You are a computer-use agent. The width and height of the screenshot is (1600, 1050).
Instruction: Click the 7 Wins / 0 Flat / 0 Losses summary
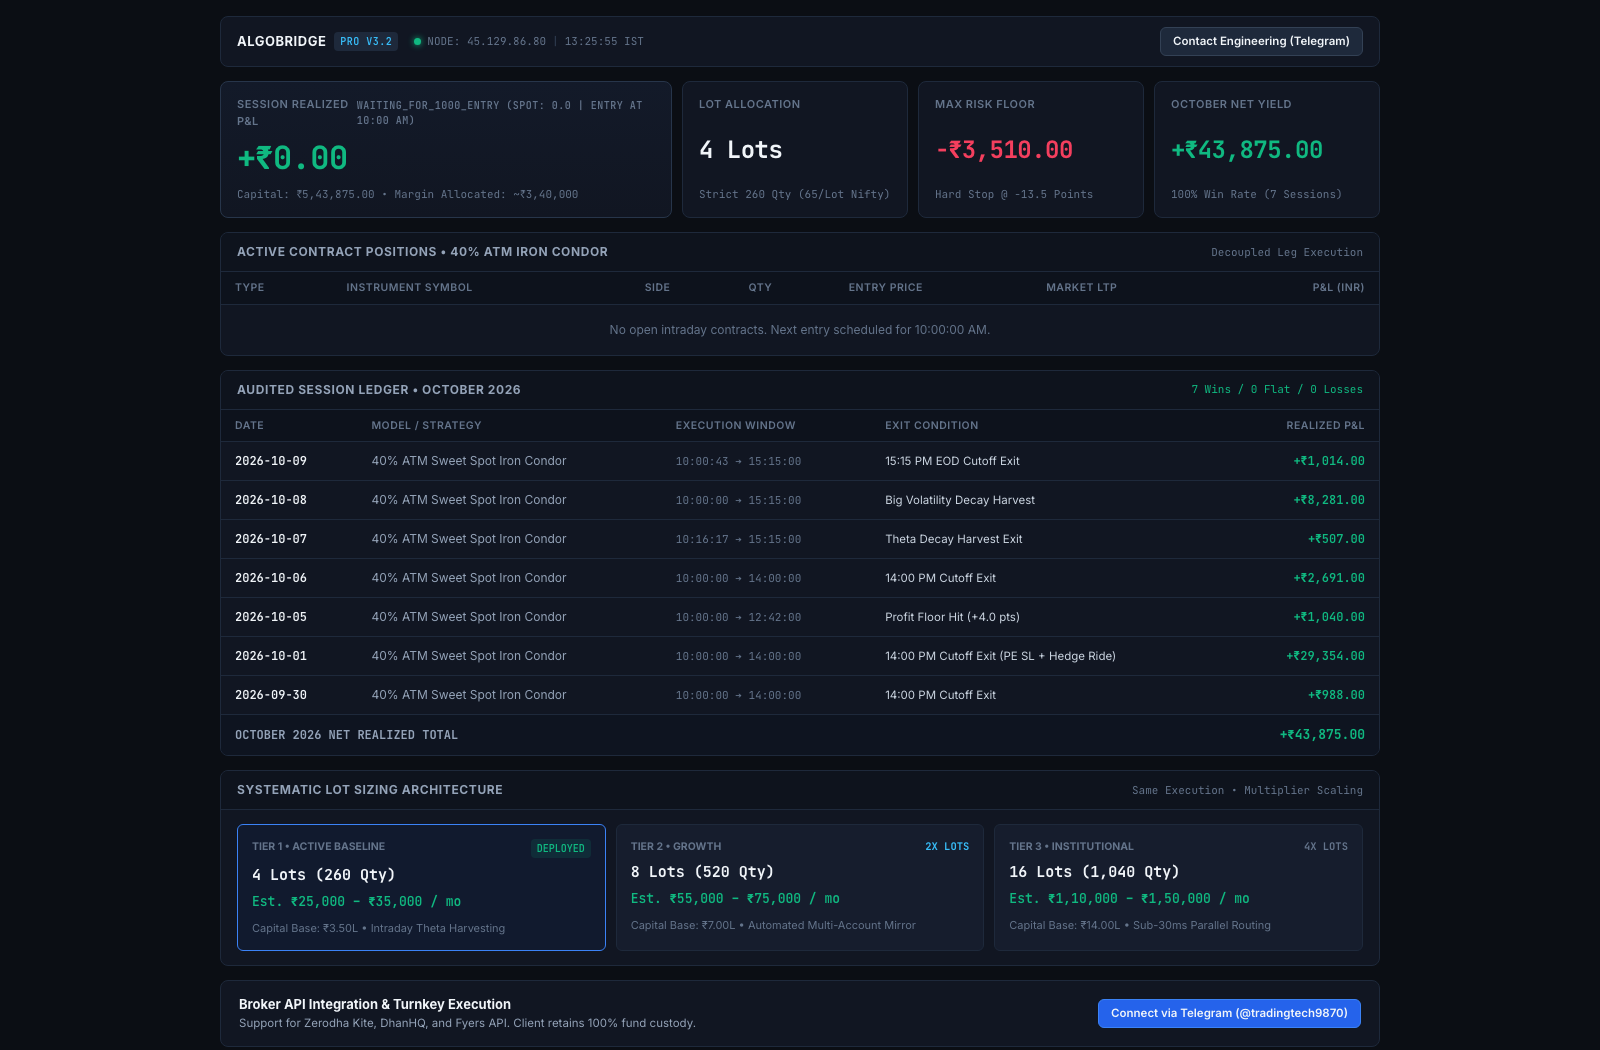[1277, 390]
